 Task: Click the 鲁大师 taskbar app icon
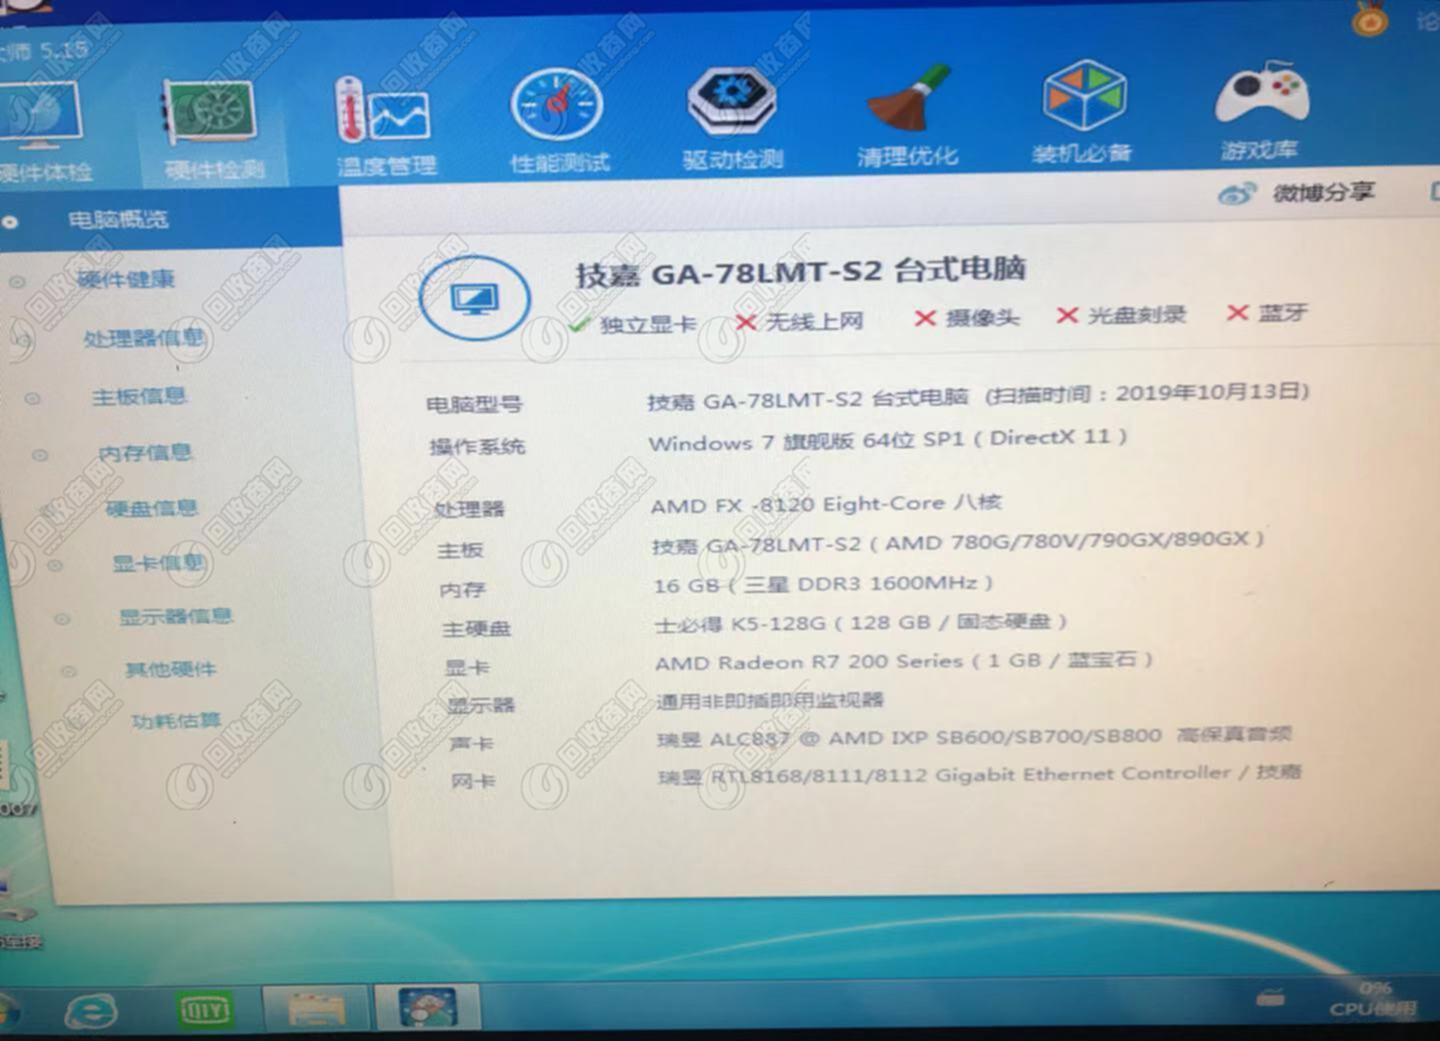[x=427, y=1007]
